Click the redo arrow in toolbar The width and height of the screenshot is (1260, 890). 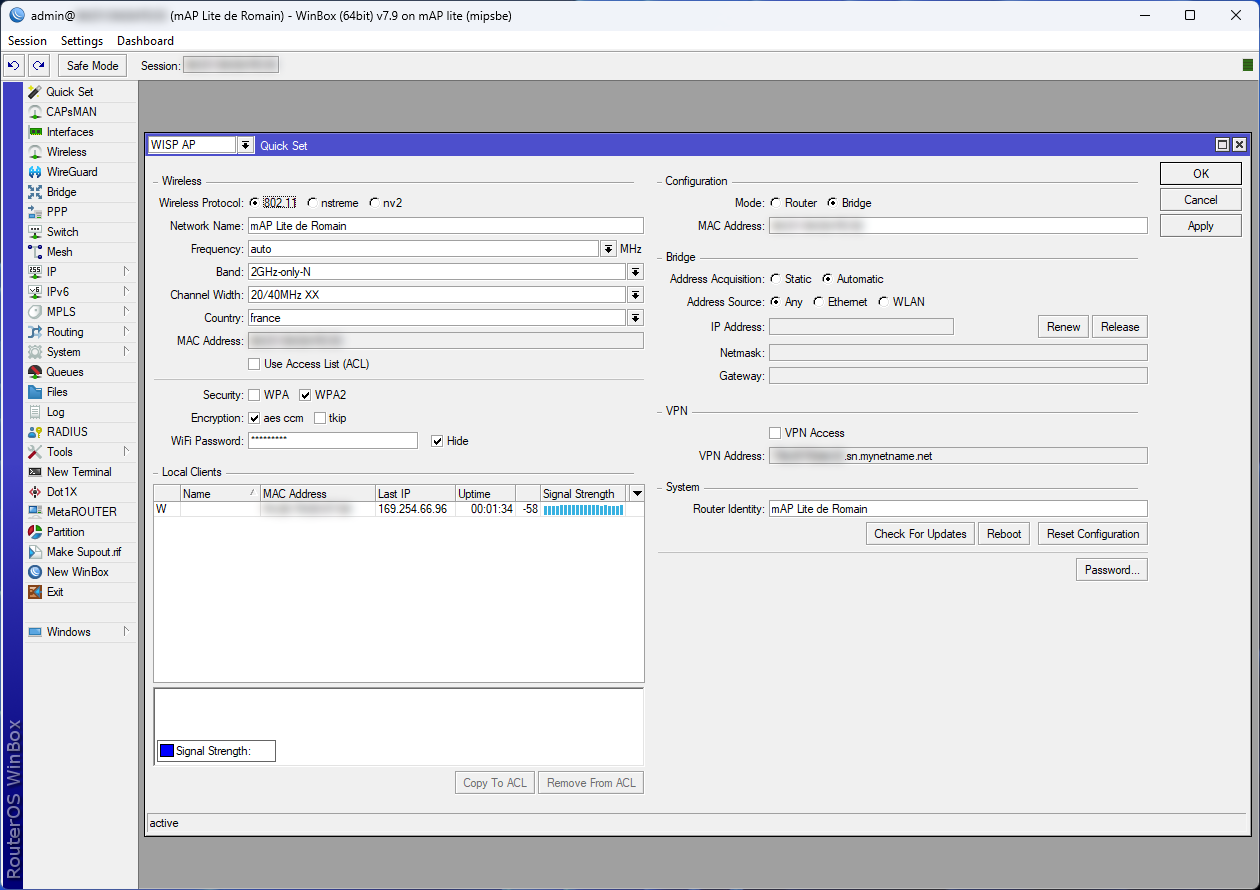(38, 66)
